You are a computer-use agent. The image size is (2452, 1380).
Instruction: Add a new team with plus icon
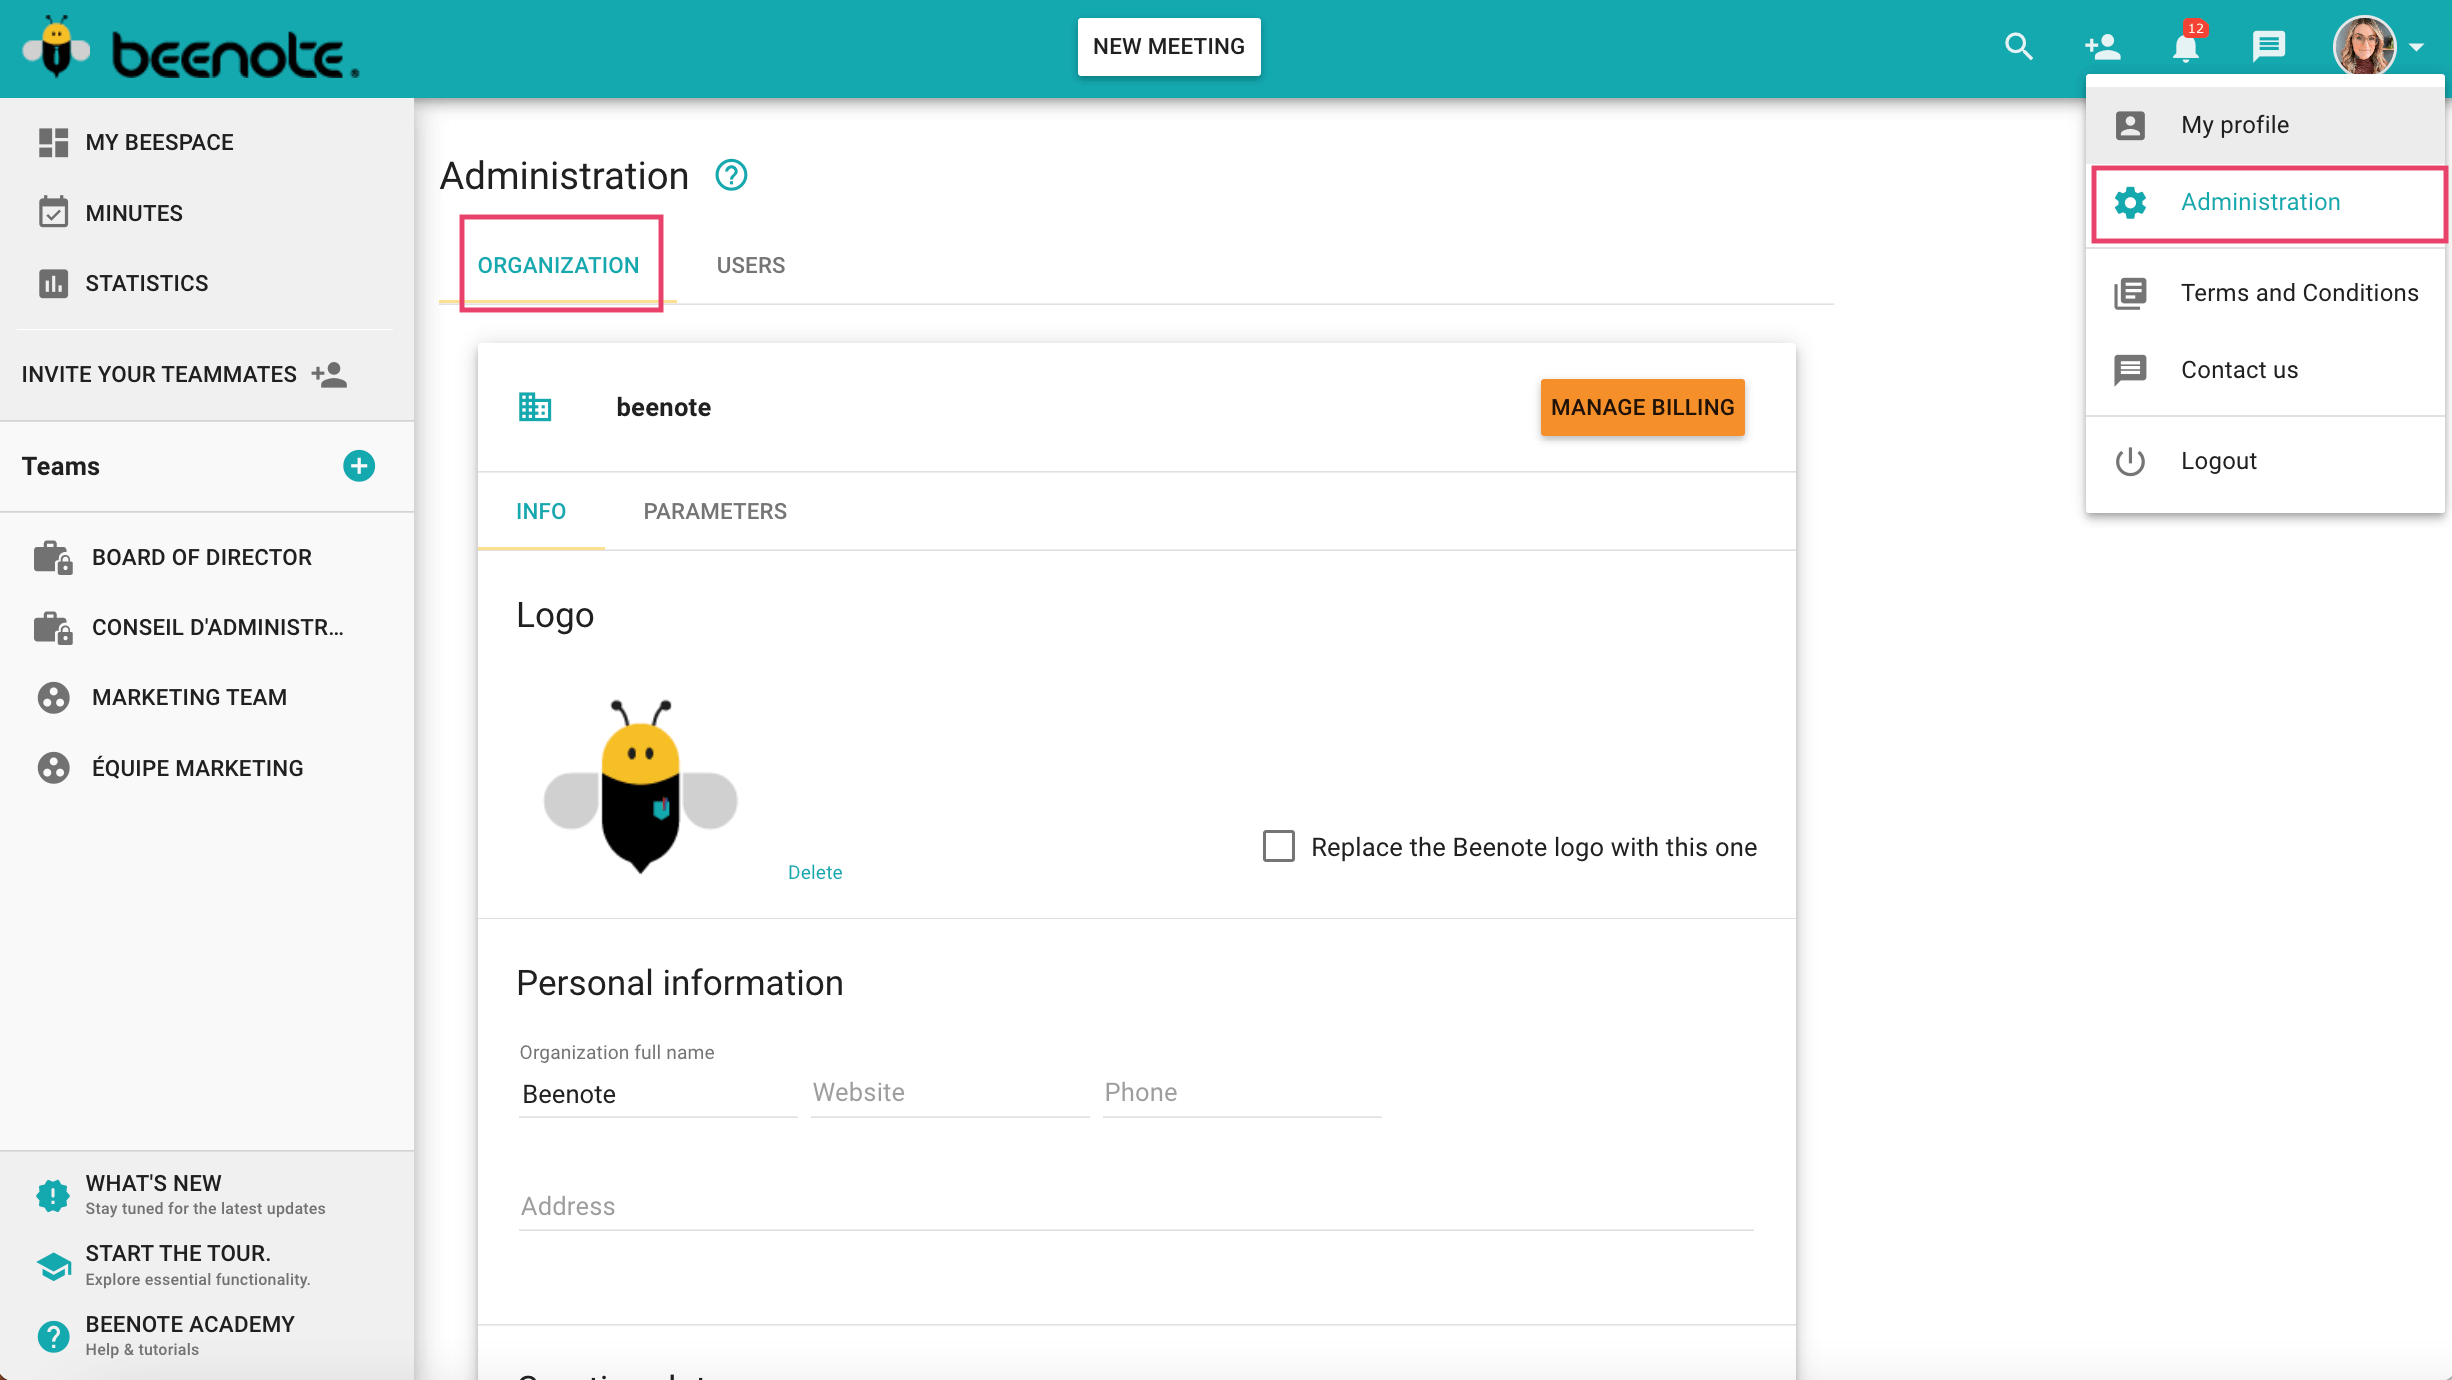point(359,466)
